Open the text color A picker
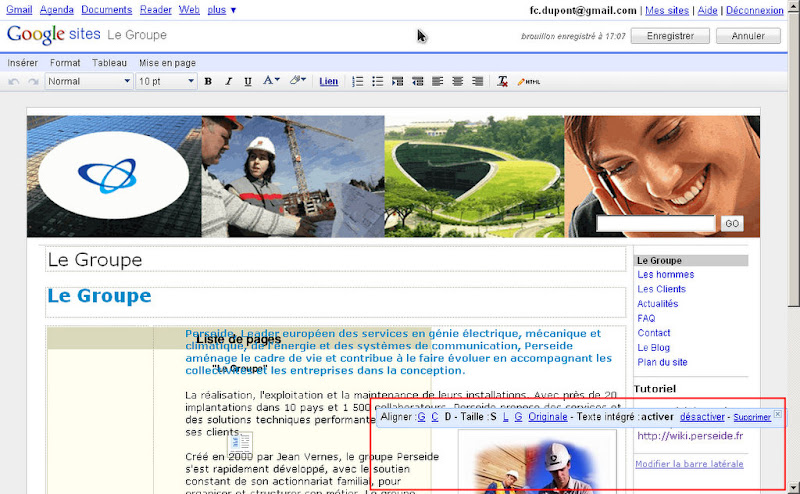 tap(271, 81)
